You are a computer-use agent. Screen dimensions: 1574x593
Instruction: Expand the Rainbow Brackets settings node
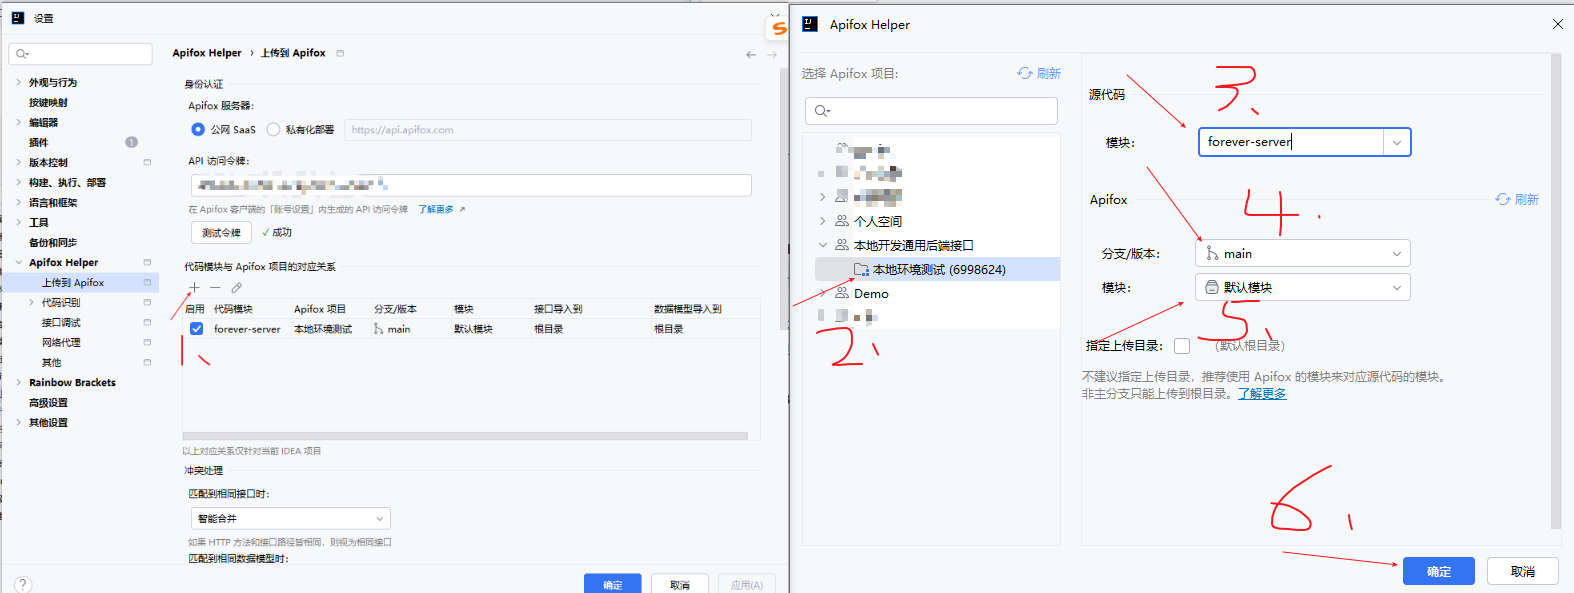tap(19, 382)
